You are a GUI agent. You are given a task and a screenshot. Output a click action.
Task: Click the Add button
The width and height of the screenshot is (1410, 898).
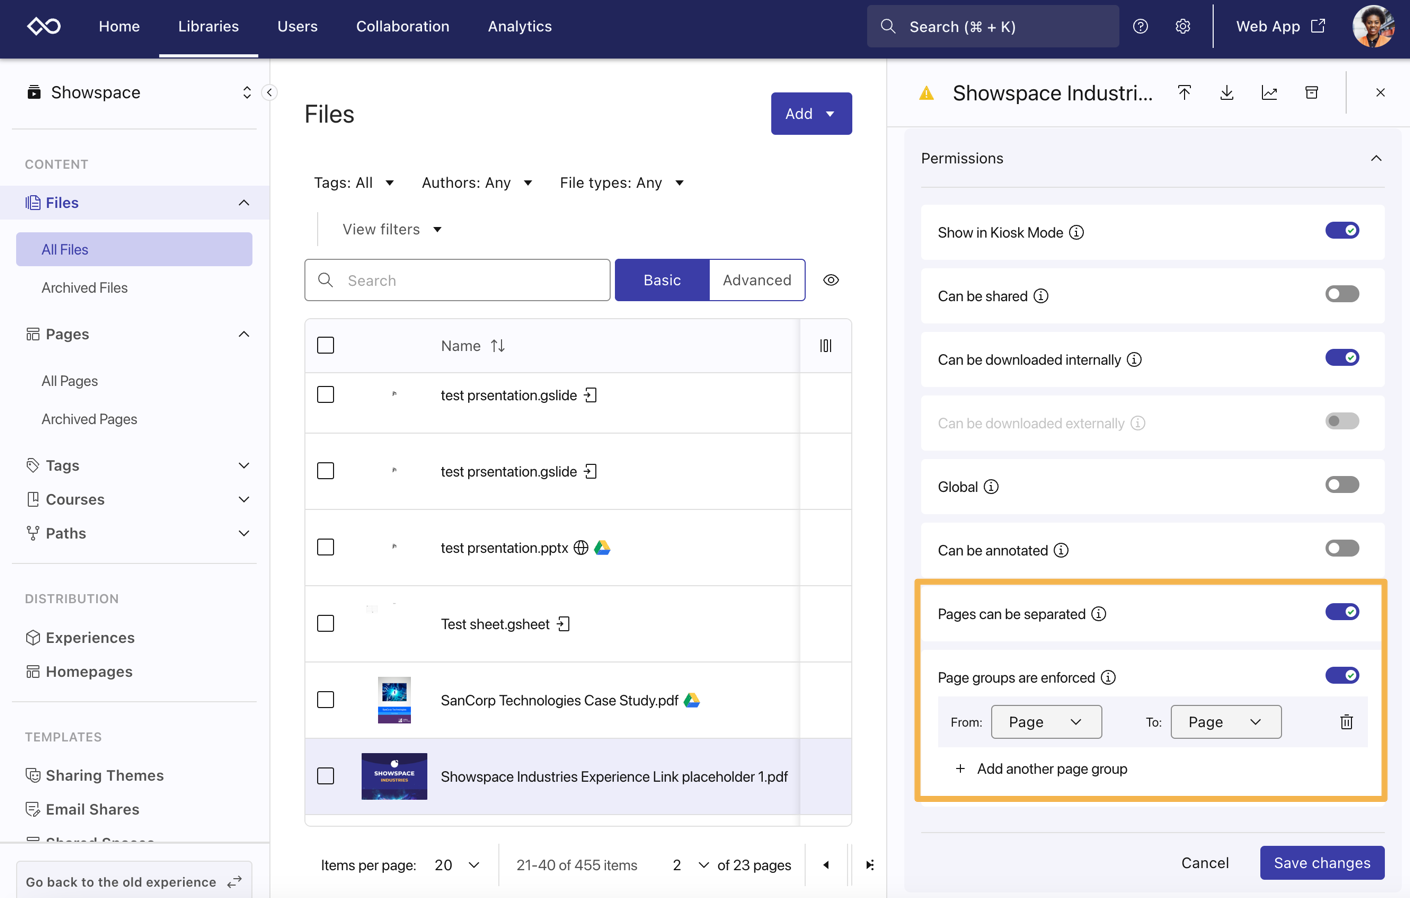811,114
